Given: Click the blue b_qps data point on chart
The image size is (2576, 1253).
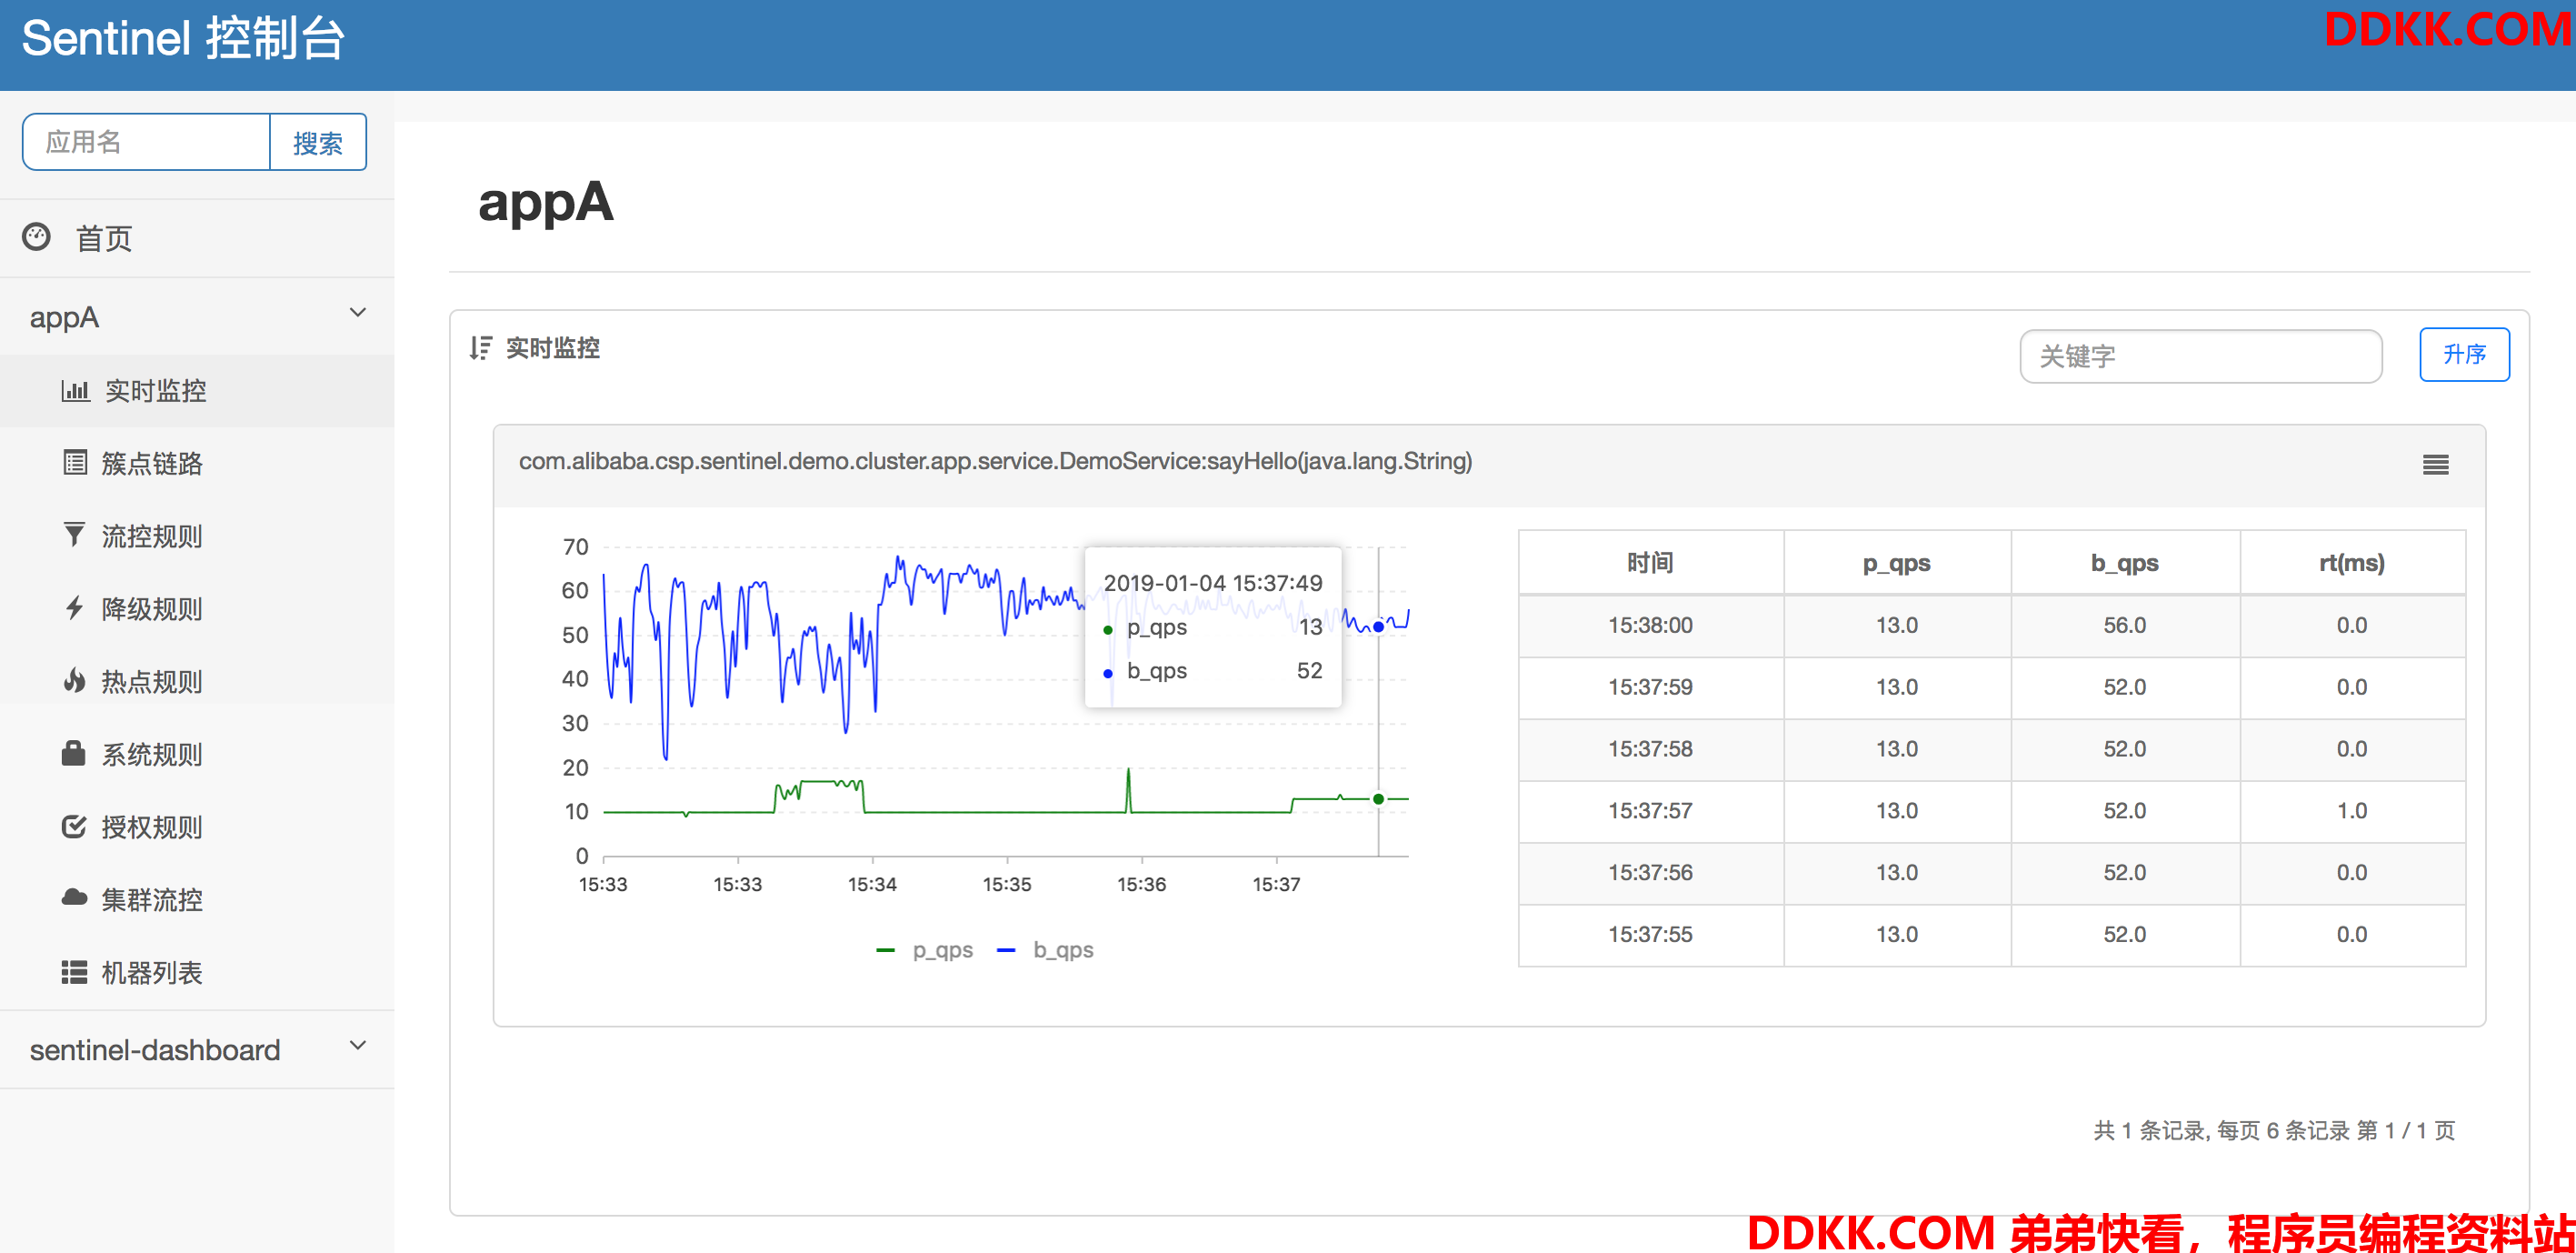Looking at the screenshot, I should pos(1378,626).
